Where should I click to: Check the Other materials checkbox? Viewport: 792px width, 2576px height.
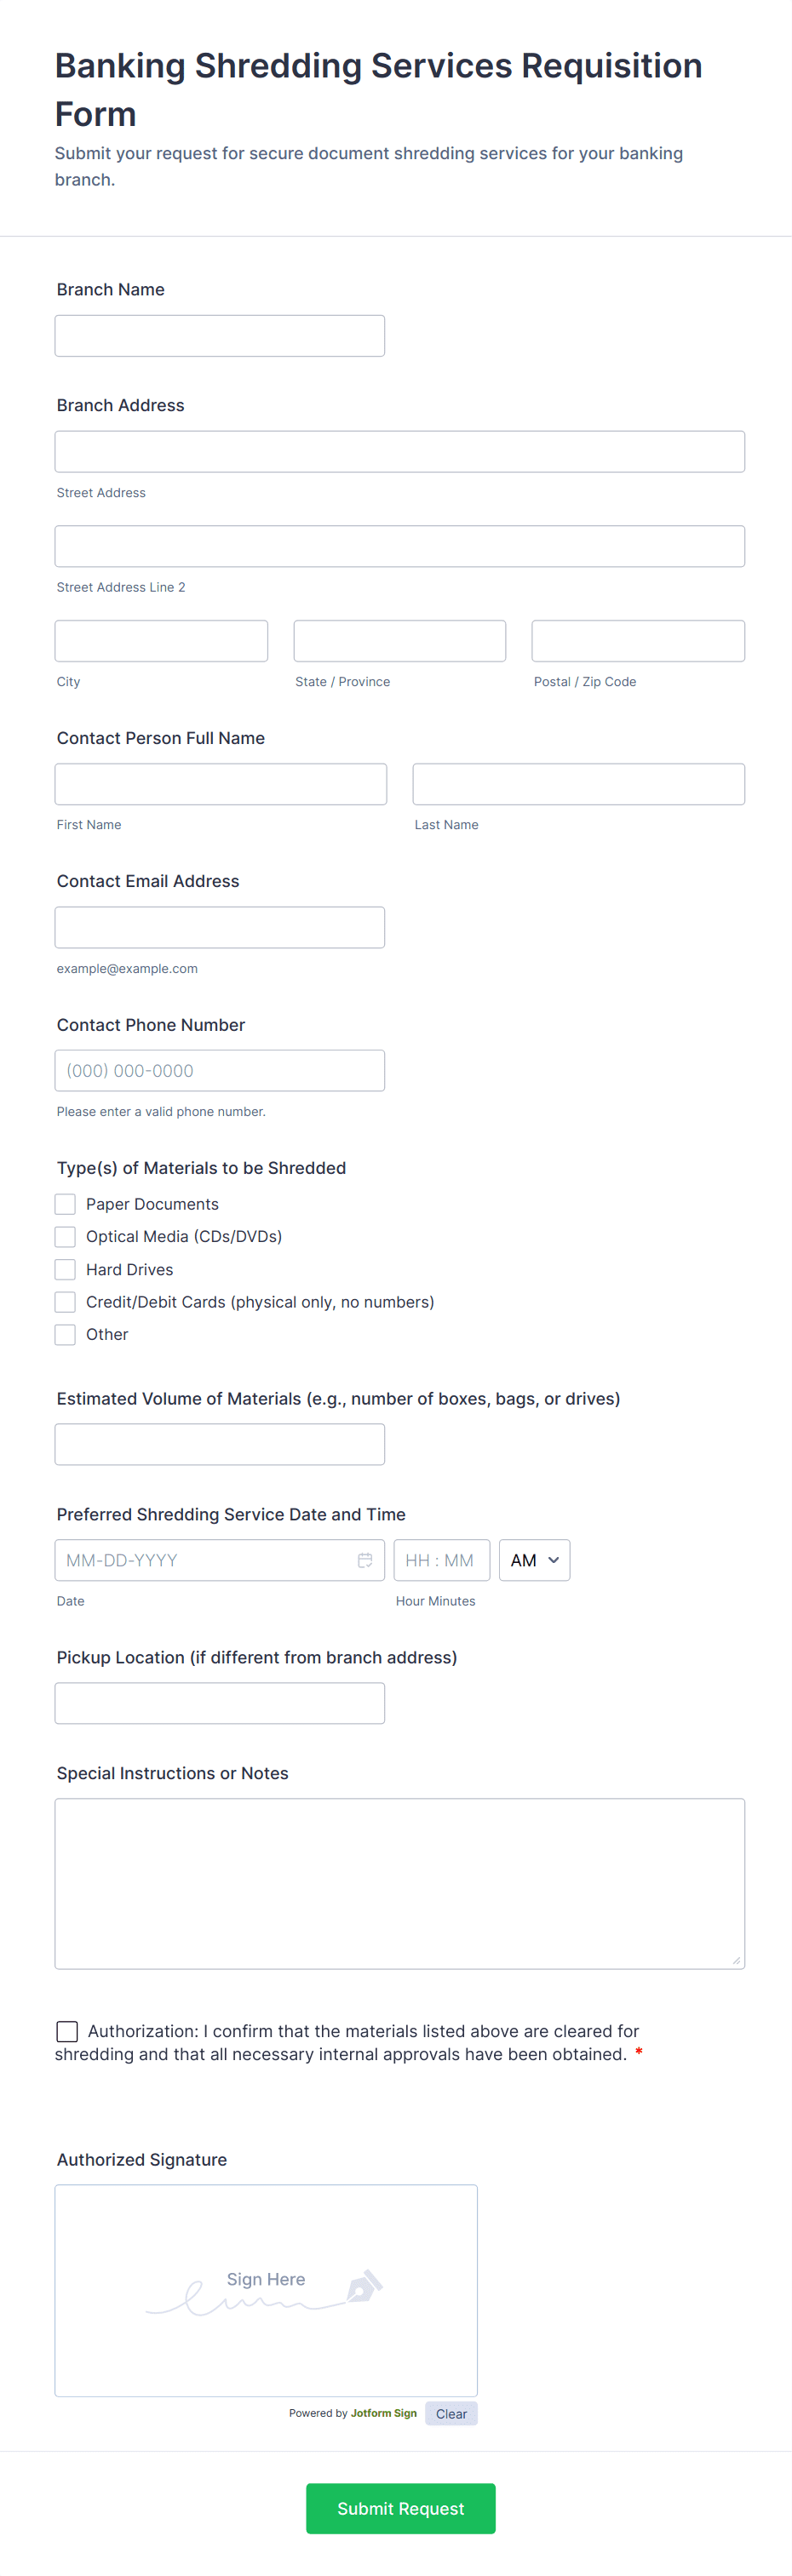[66, 1335]
